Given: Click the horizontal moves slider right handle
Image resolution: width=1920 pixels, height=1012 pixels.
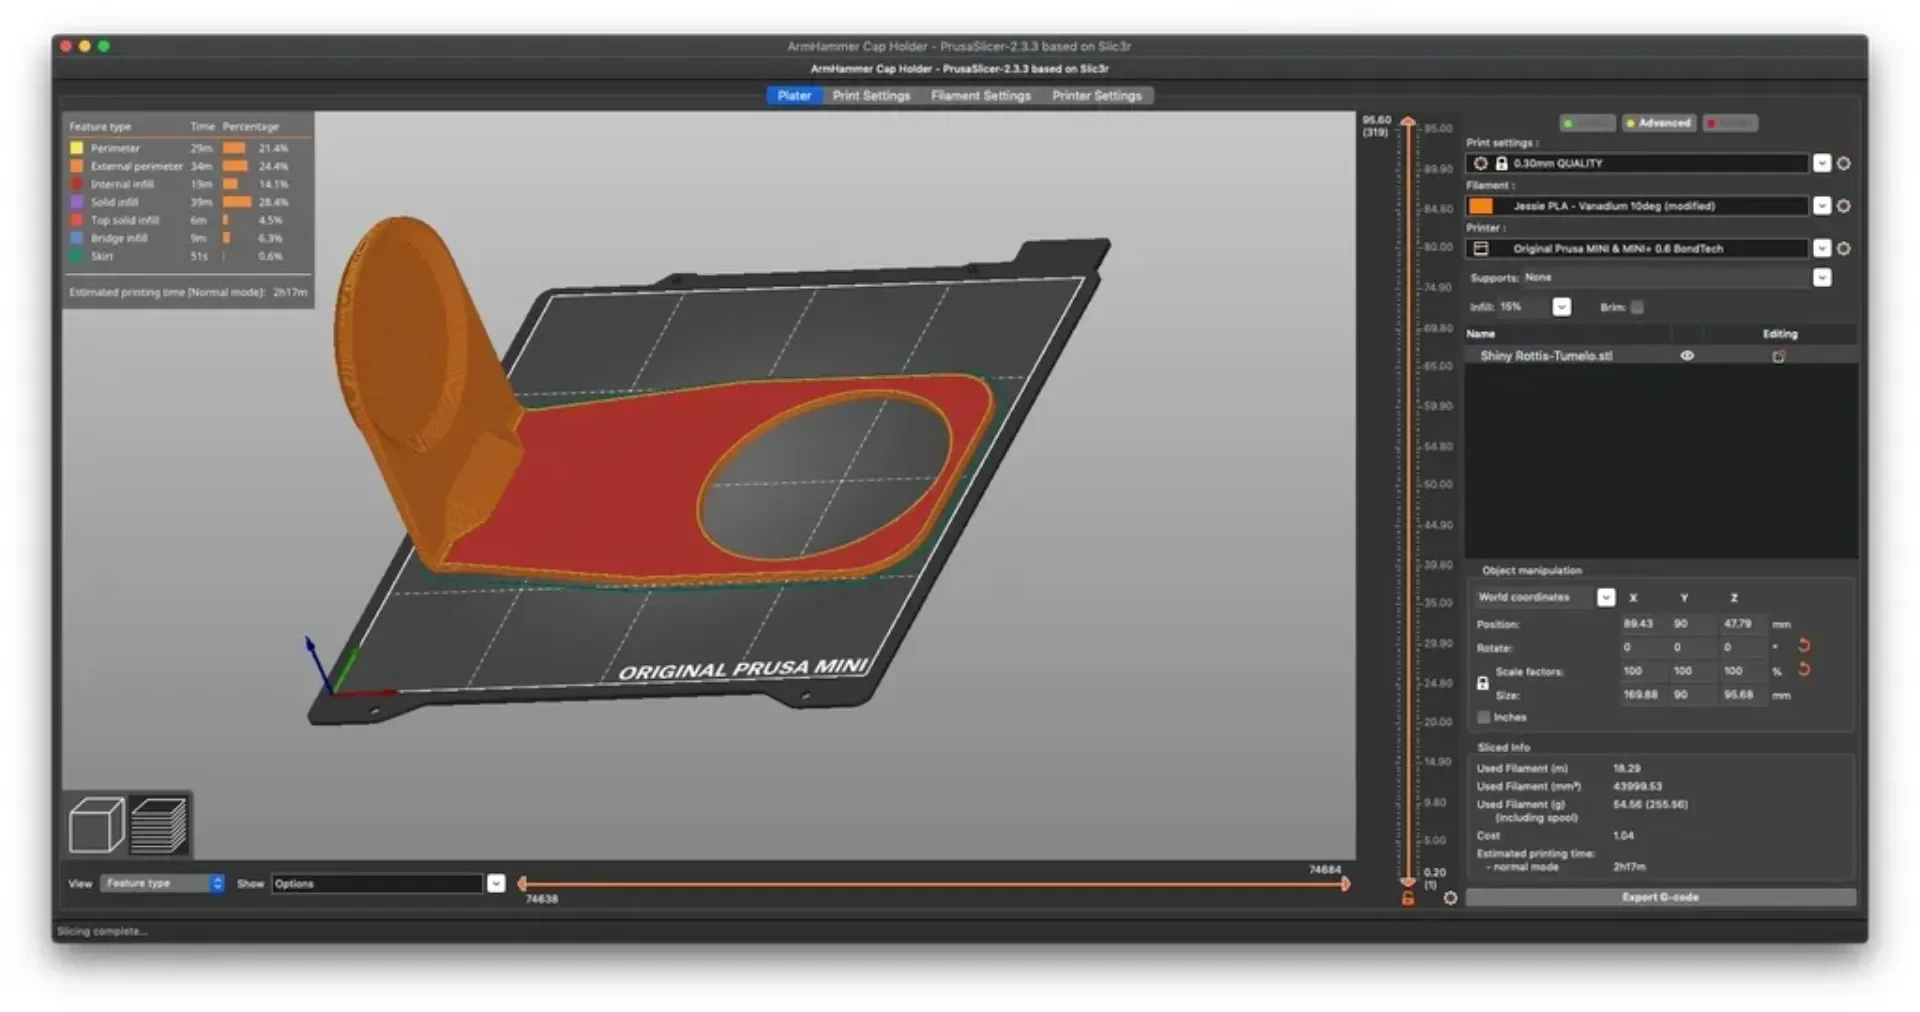Looking at the screenshot, I should pos(1346,883).
